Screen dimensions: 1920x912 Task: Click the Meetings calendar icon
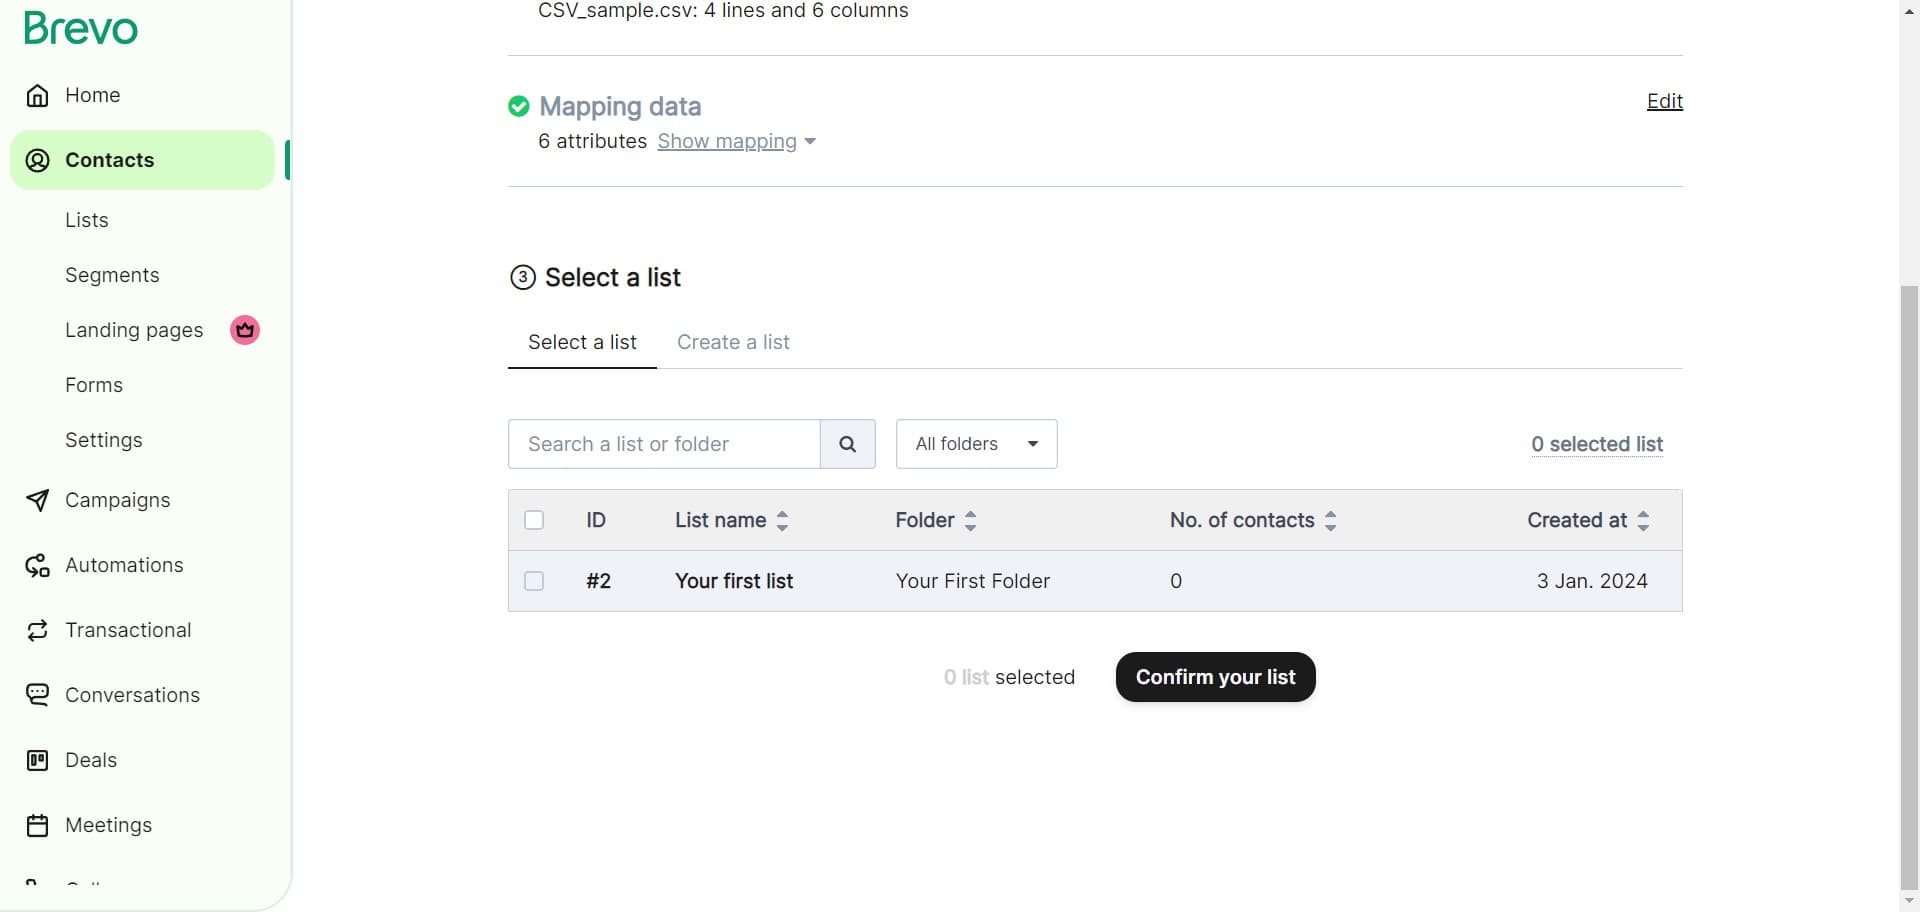pos(38,824)
